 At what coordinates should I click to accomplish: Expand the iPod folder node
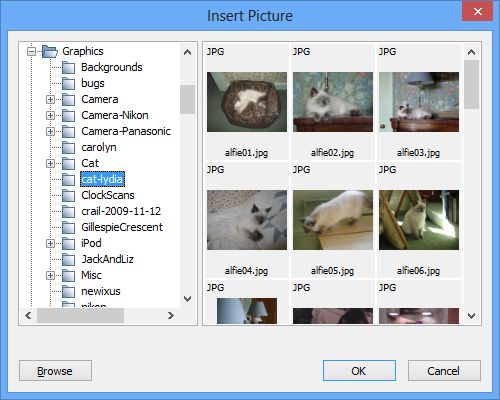(x=50, y=243)
